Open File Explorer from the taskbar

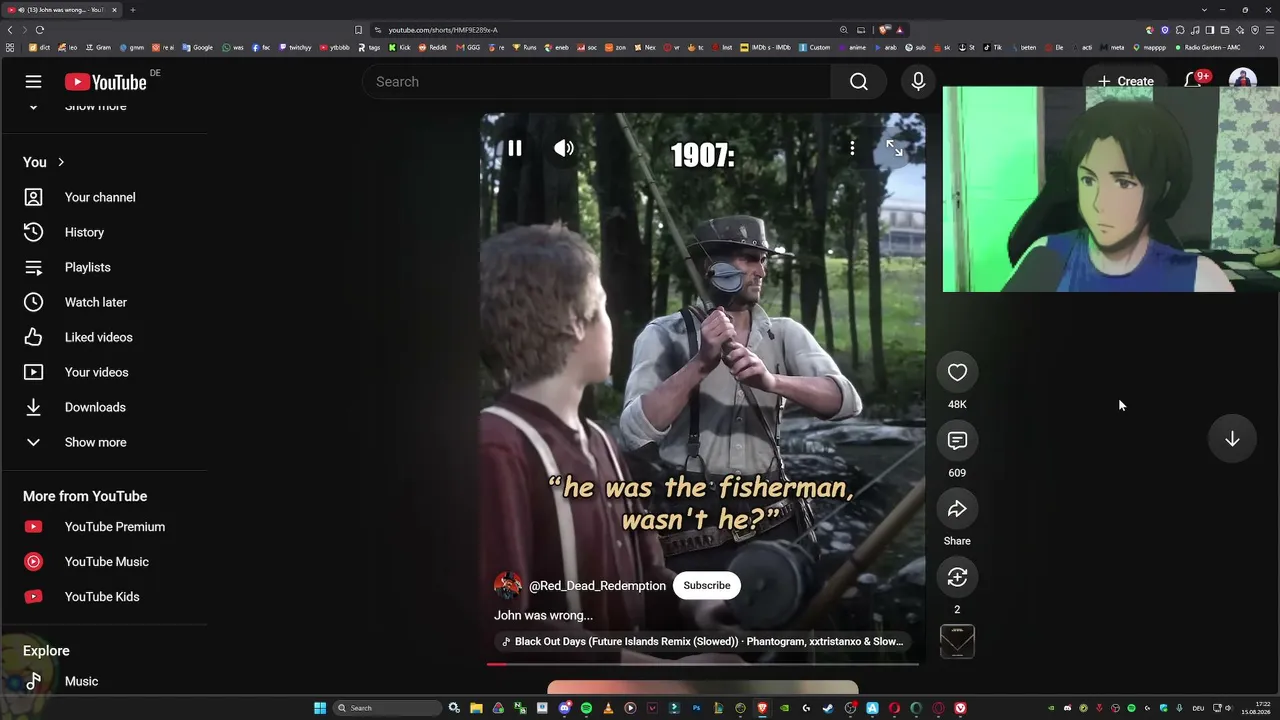coord(476,708)
